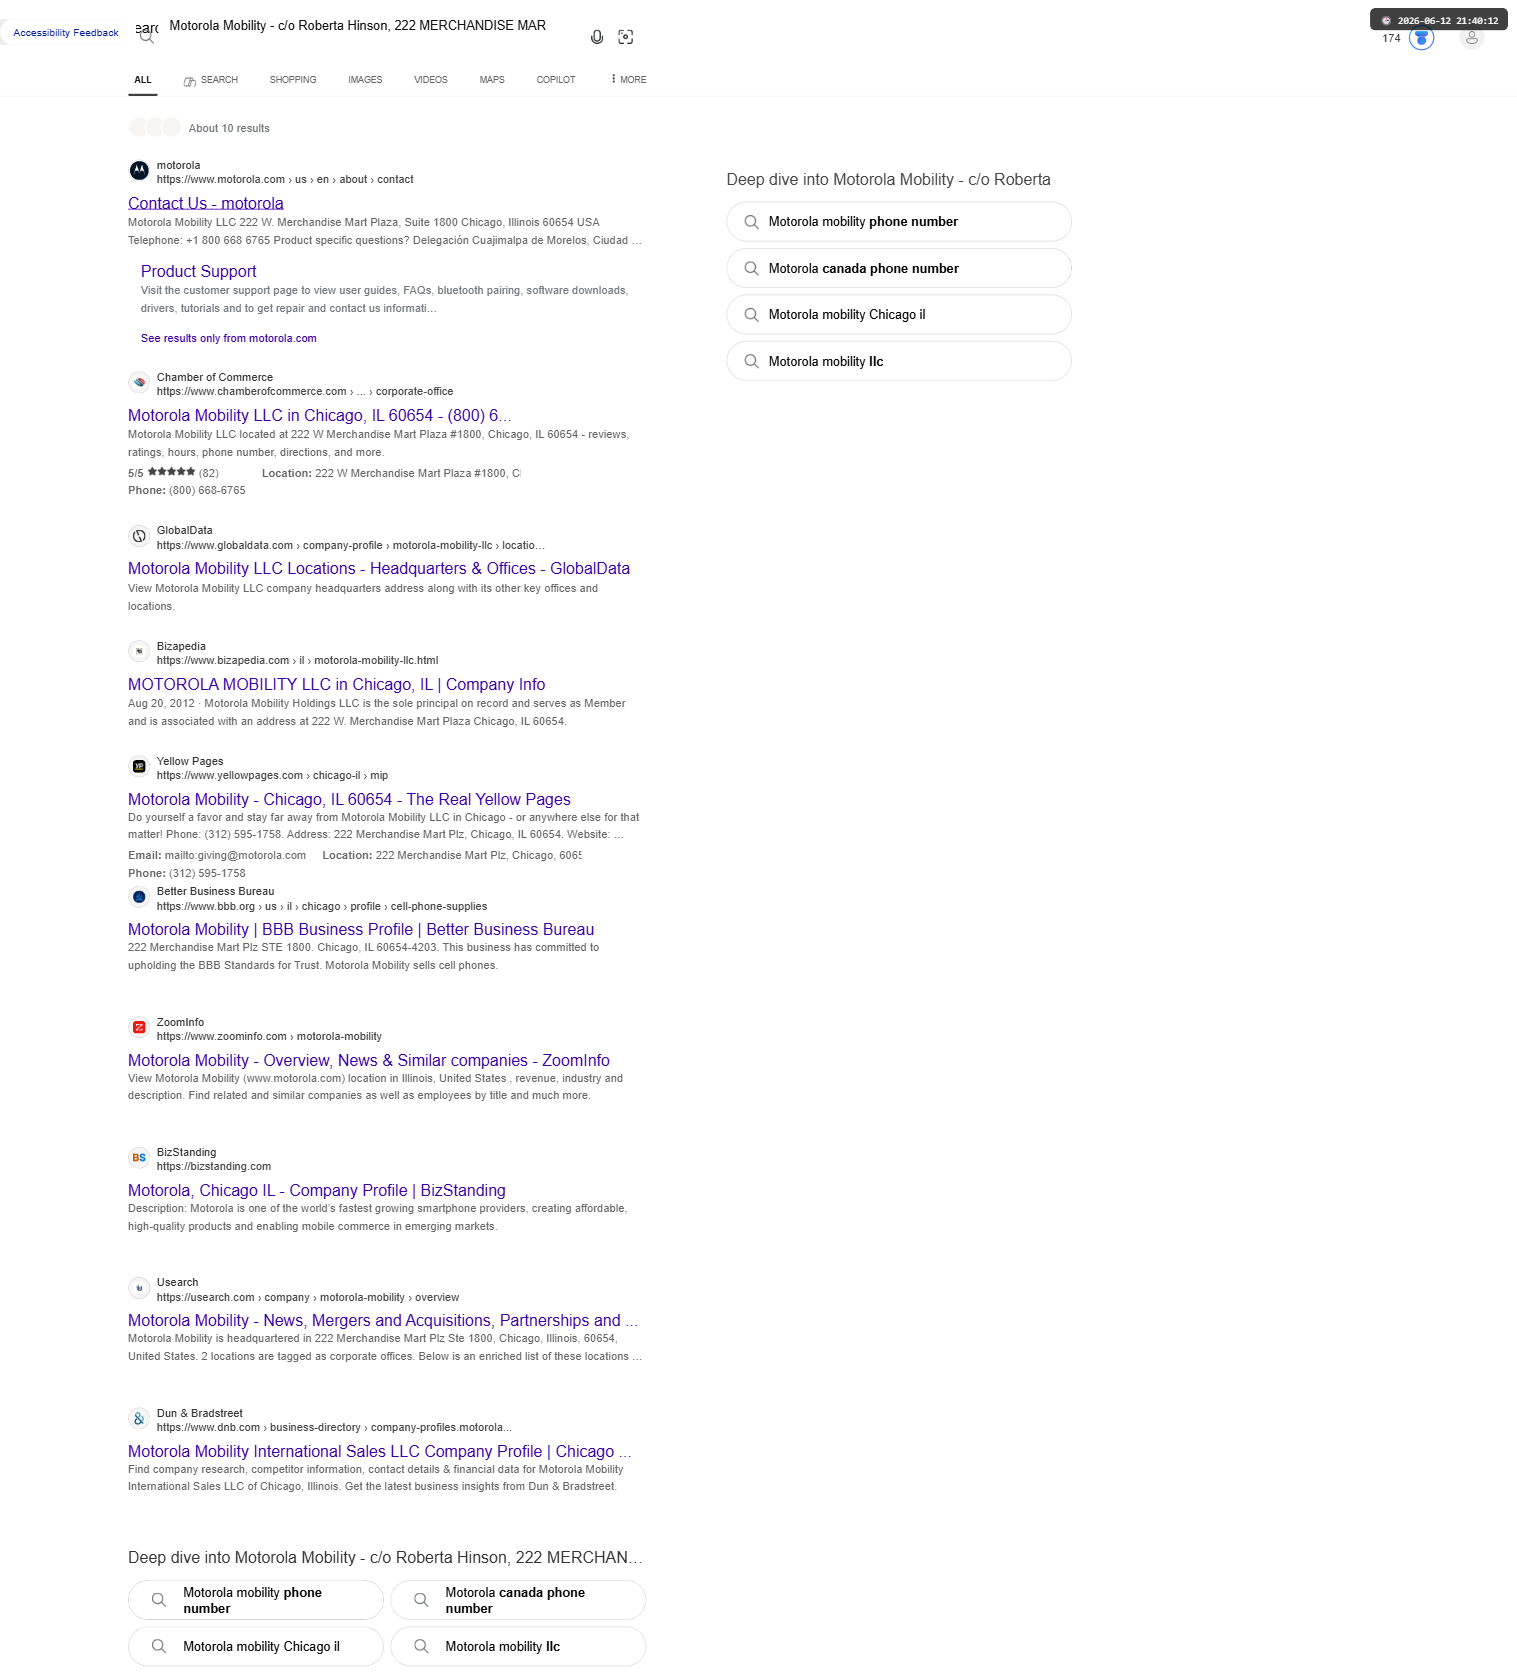Open the rewards medal icon

point(1421,38)
